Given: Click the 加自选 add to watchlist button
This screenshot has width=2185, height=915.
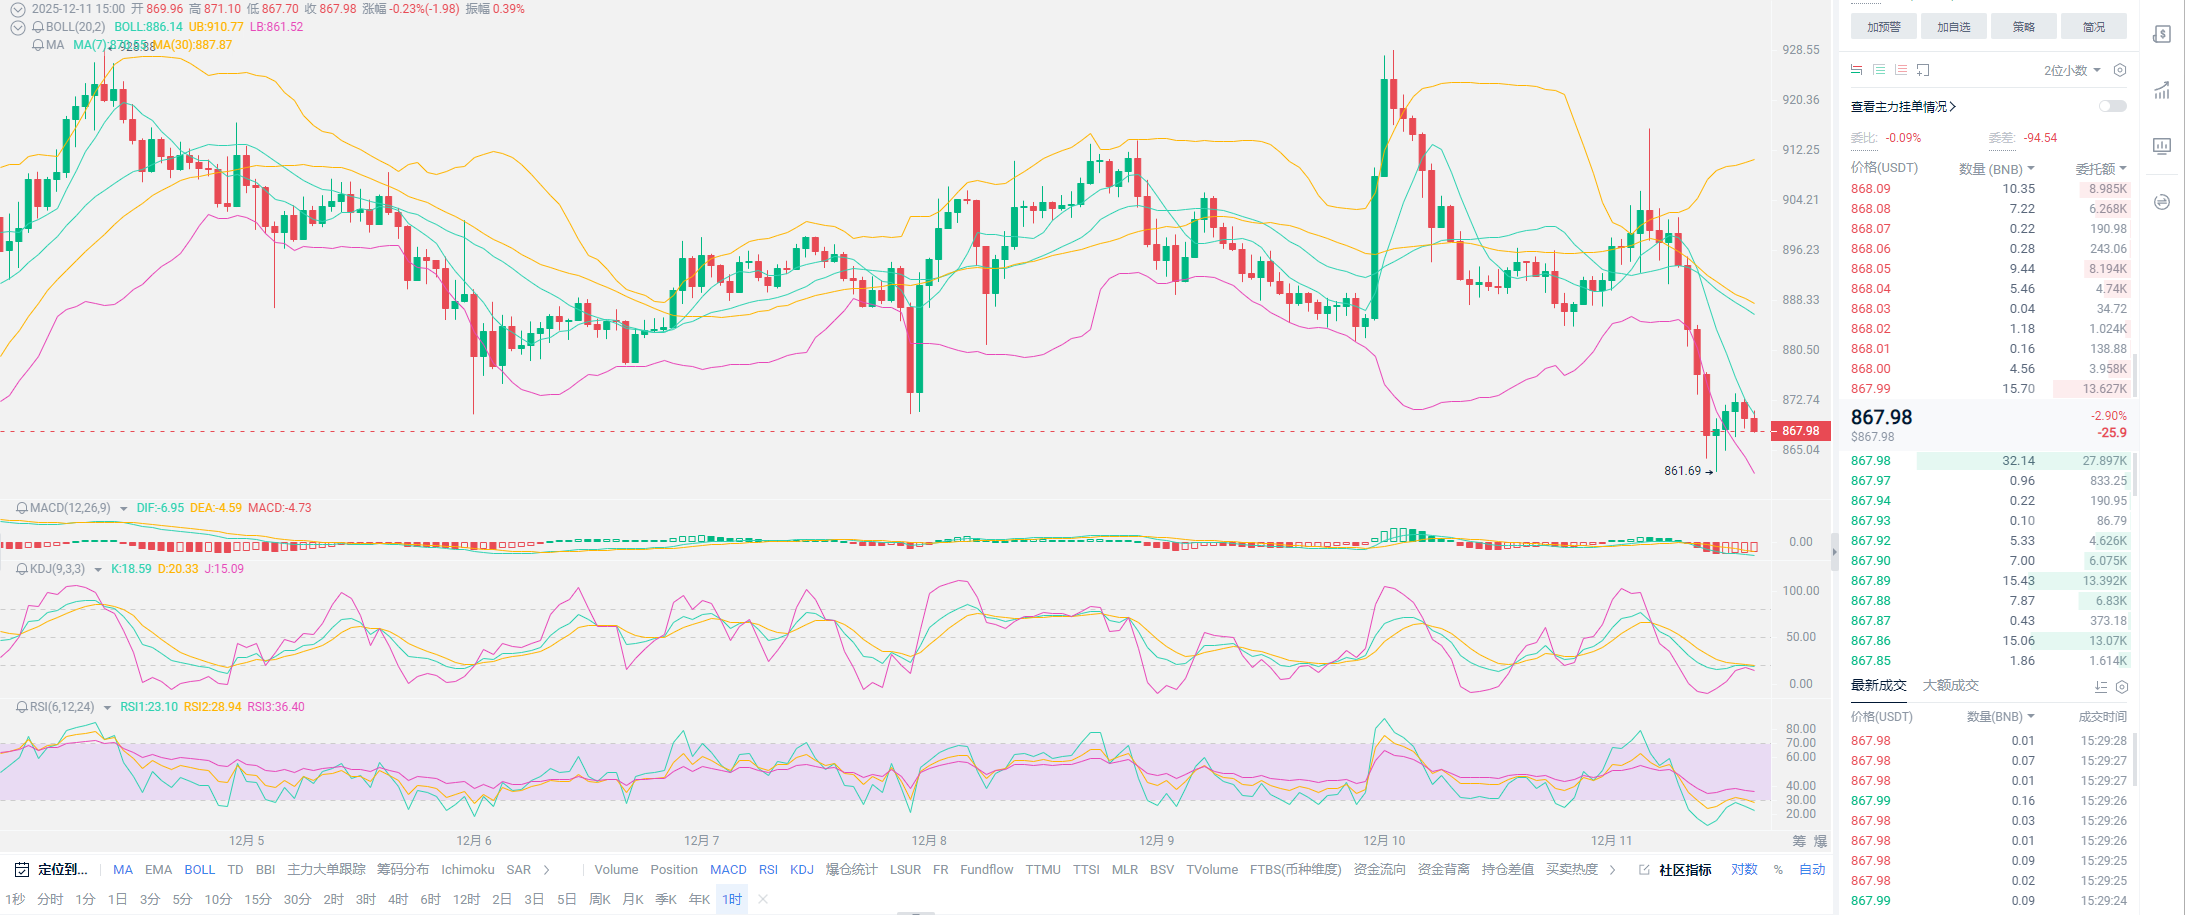Looking at the screenshot, I should [1953, 27].
